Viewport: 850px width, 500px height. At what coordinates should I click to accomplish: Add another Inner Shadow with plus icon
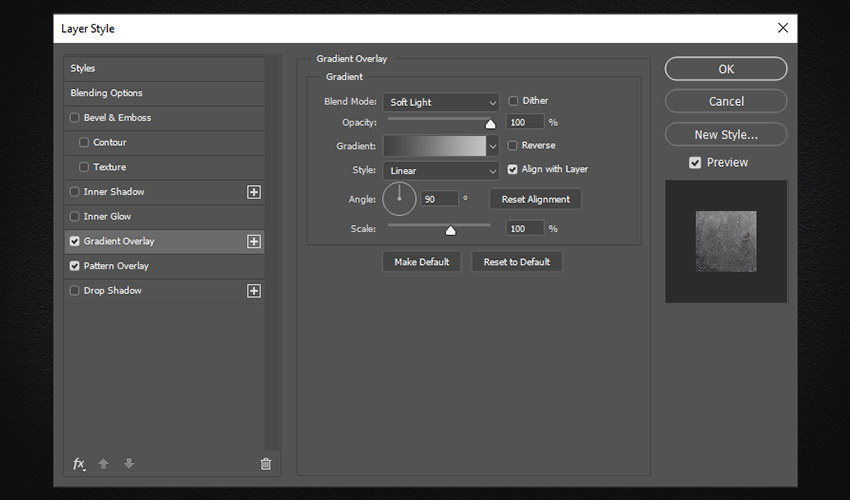click(254, 192)
